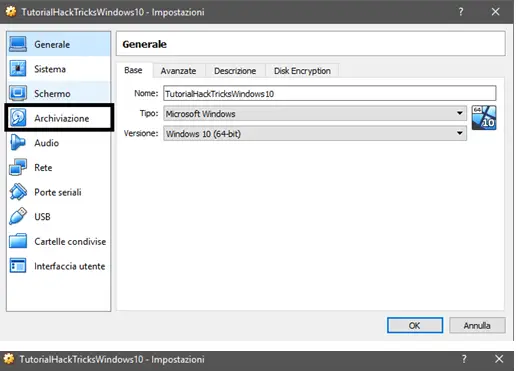Select Porte seriali in the list
Viewport: 518px width, 371px height.
[59, 192]
